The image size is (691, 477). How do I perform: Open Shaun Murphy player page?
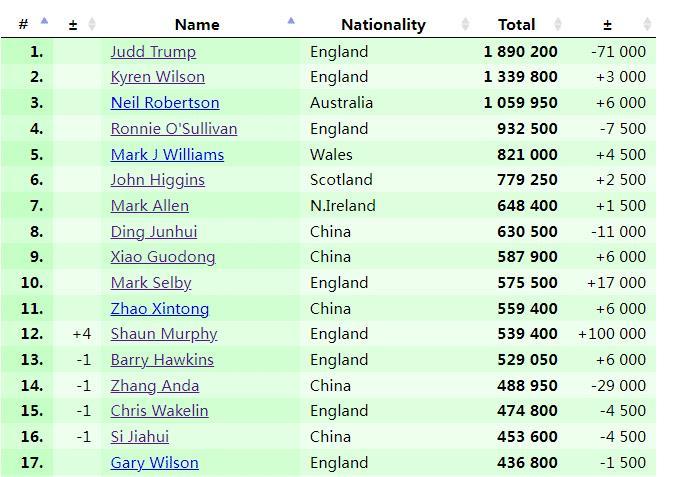click(164, 334)
